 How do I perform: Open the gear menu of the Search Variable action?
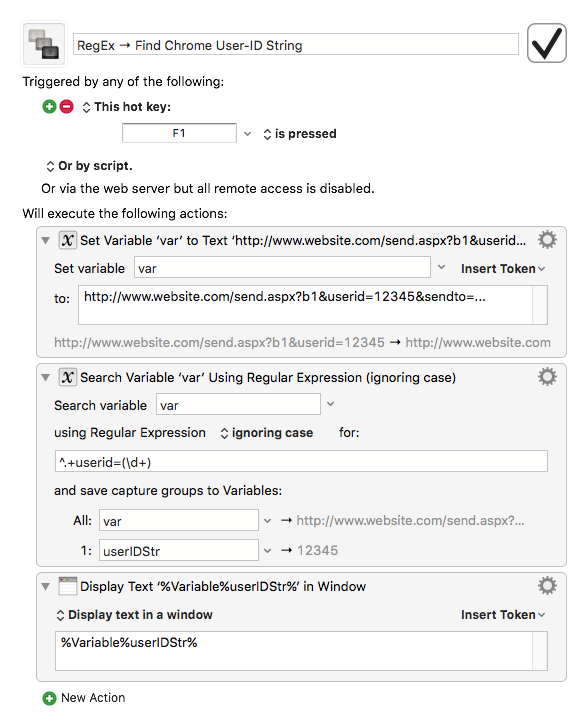[547, 377]
